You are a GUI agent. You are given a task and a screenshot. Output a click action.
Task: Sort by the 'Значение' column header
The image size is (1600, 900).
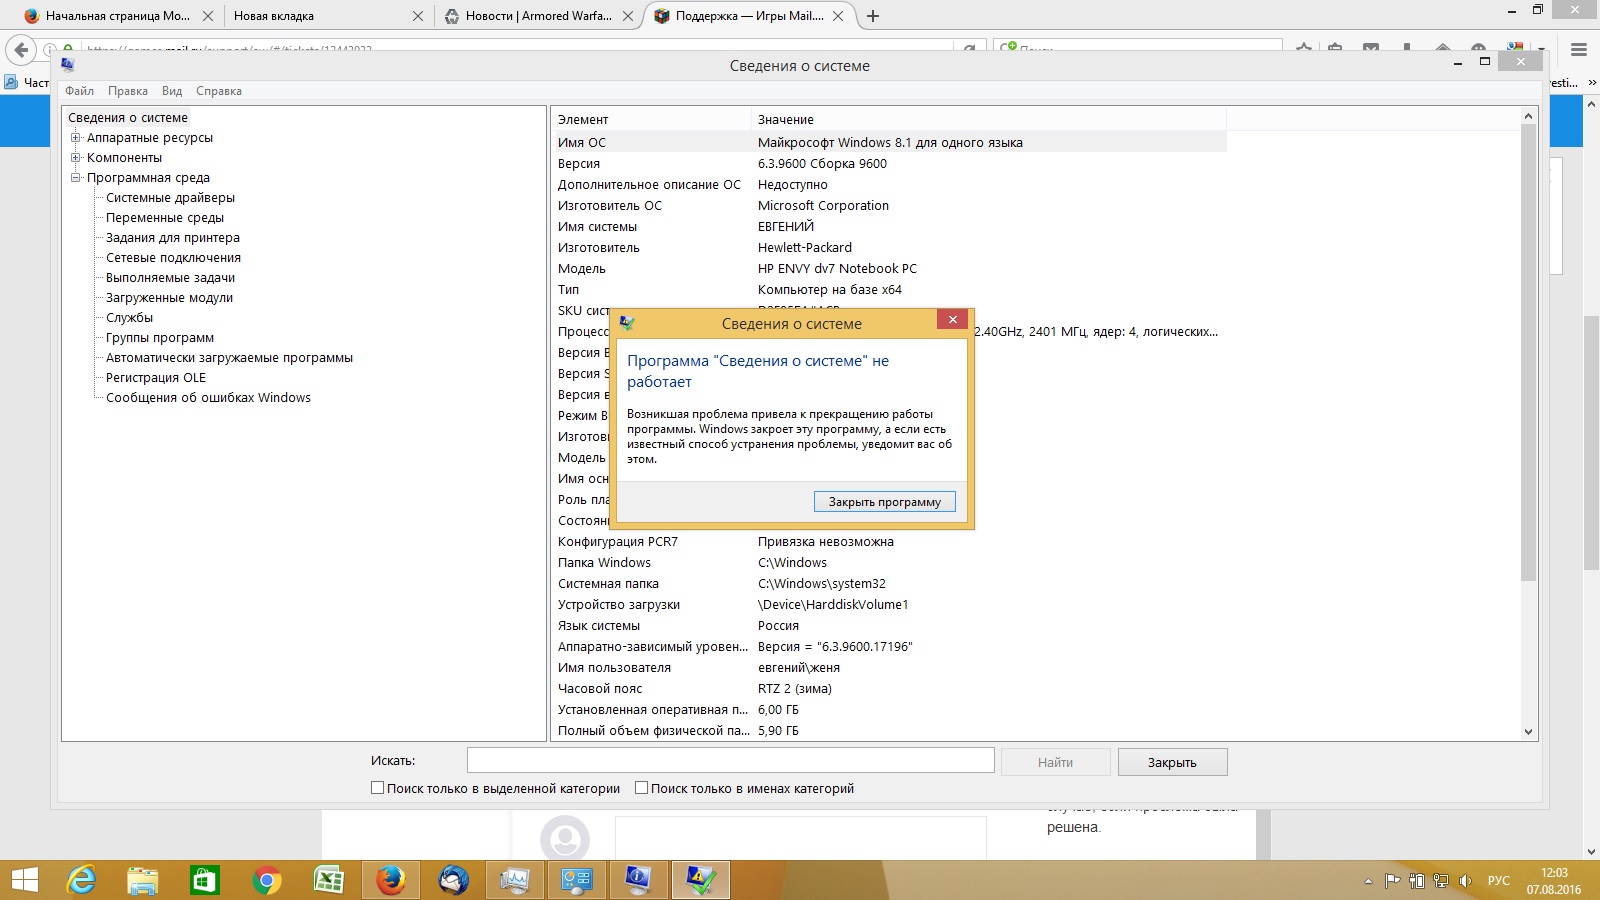(988, 119)
